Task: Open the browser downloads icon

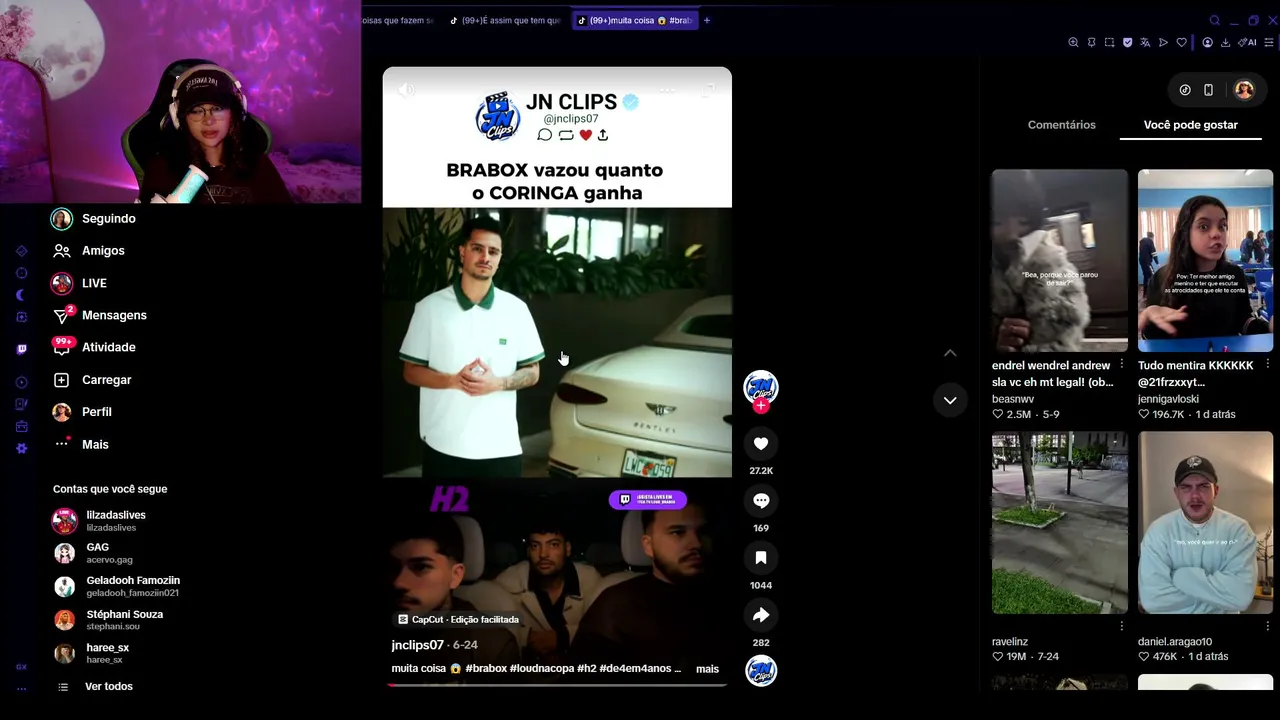Action: pos(1225,43)
